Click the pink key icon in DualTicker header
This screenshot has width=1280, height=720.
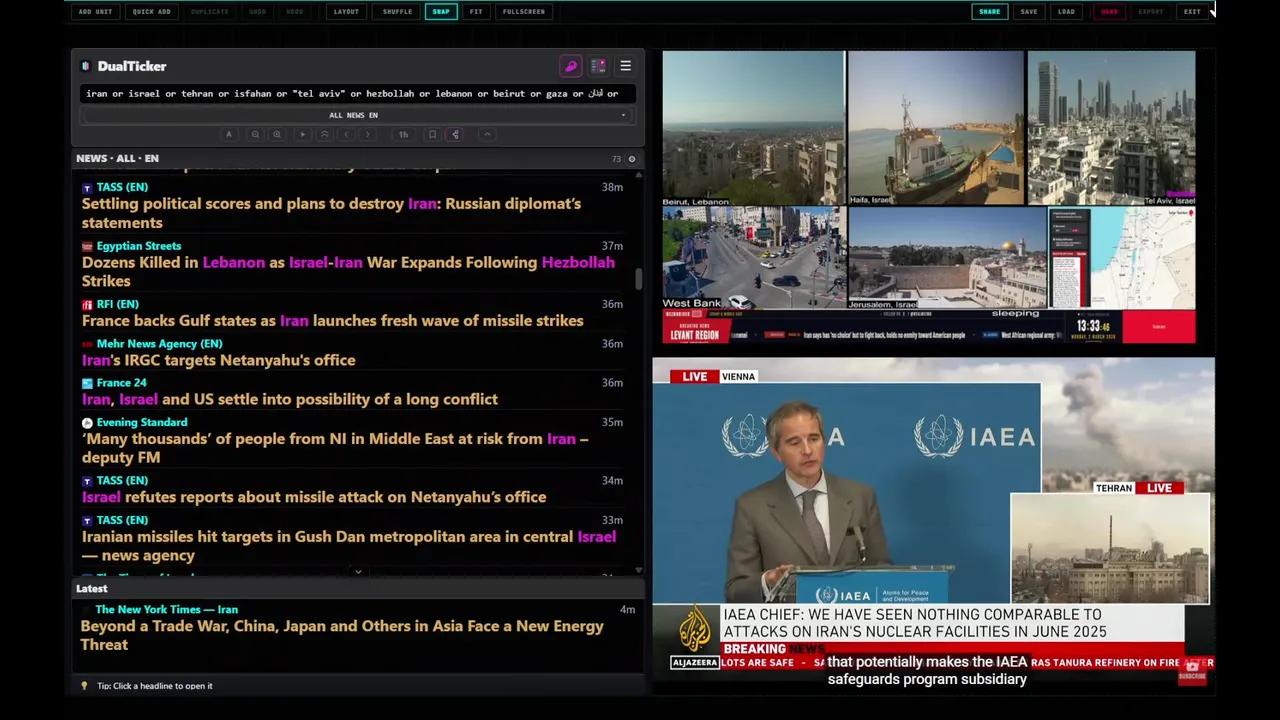tap(571, 66)
